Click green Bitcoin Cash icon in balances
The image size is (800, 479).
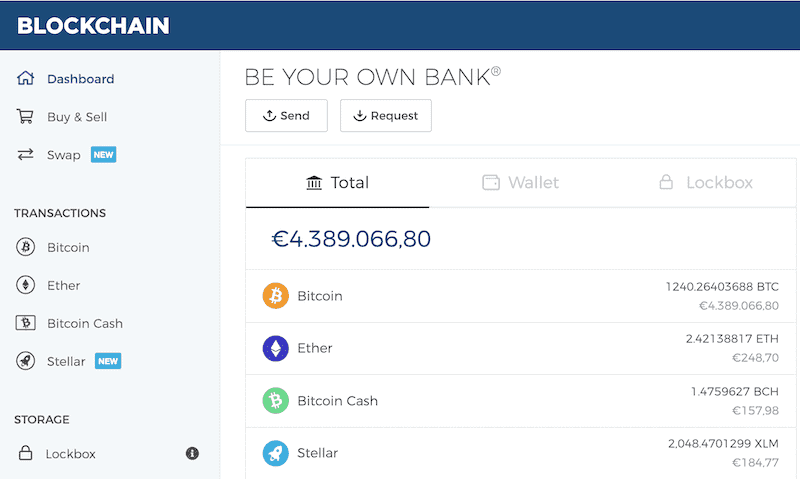tap(276, 400)
